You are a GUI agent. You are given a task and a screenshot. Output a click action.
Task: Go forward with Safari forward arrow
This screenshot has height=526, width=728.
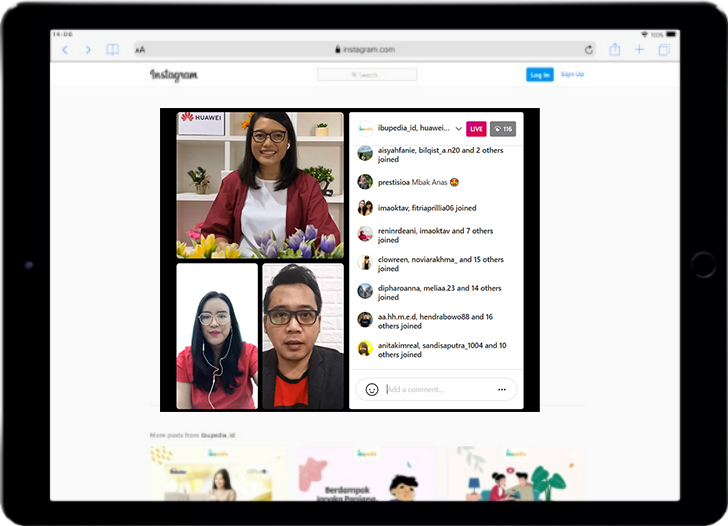88,50
